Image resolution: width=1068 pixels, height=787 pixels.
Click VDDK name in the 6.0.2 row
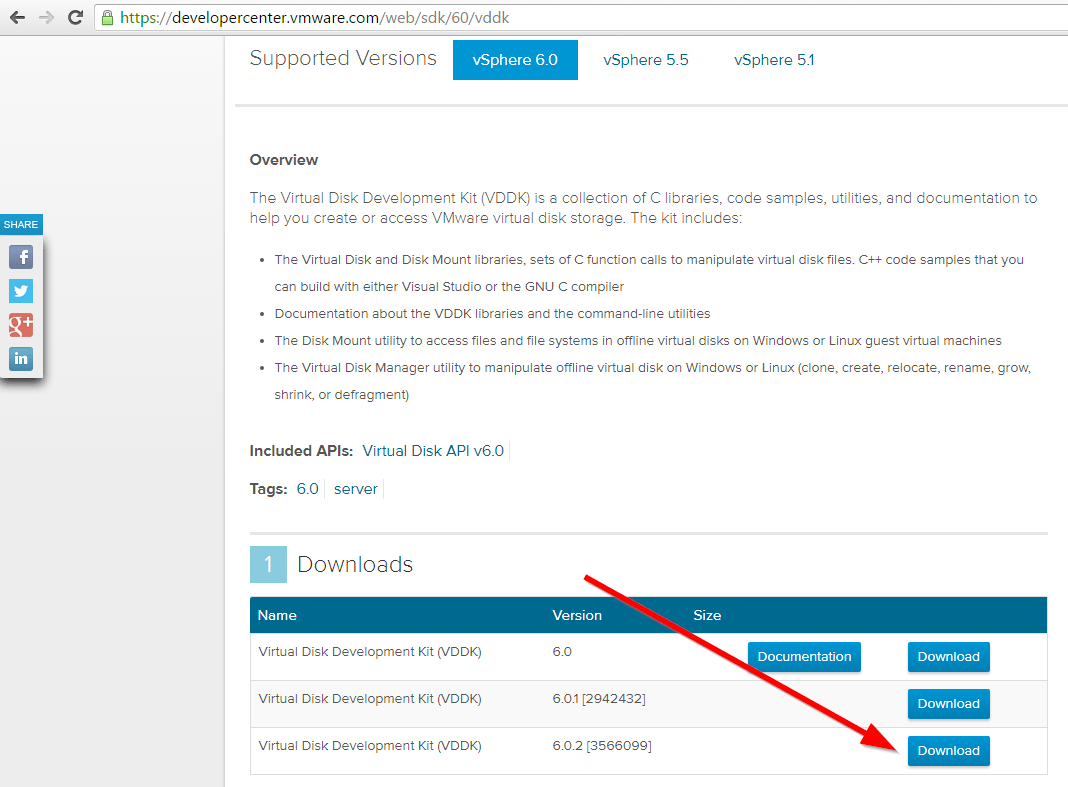point(370,745)
